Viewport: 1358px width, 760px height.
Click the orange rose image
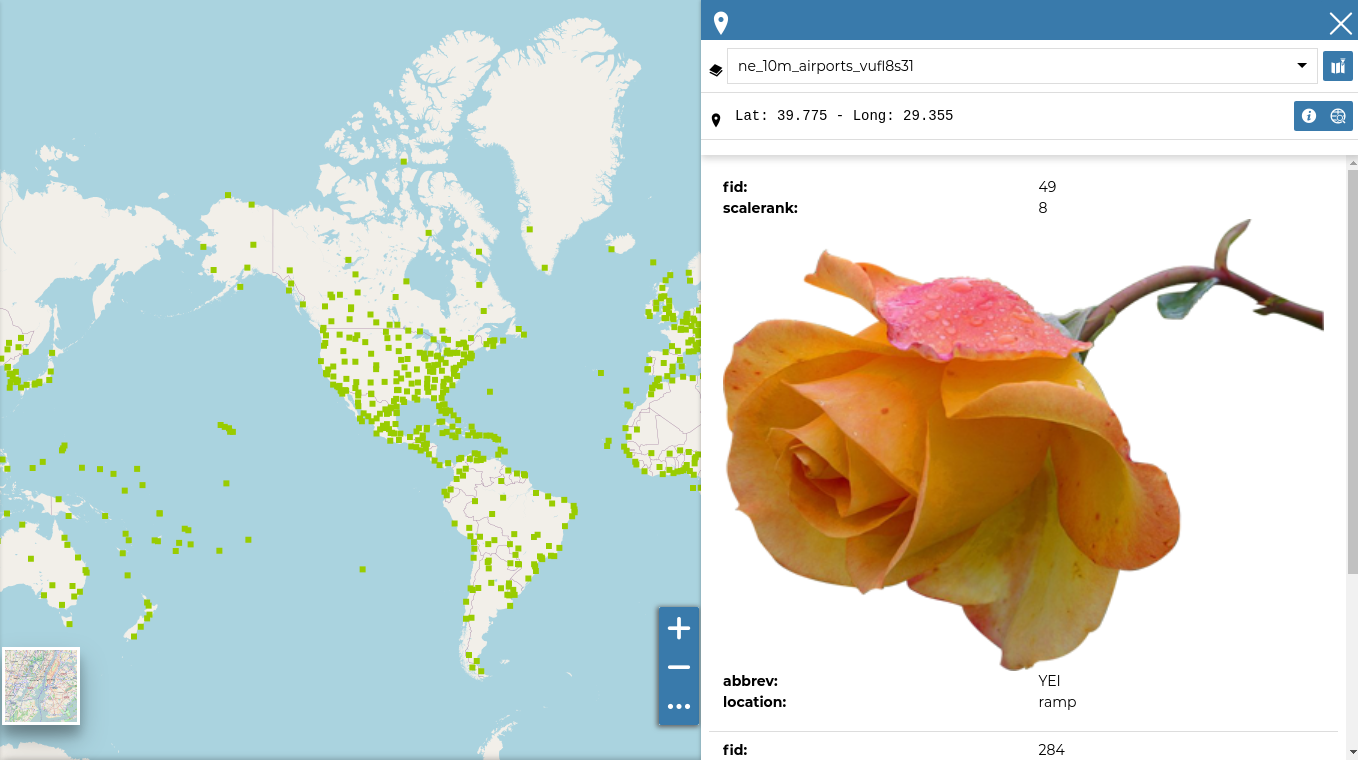tap(950, 450)
